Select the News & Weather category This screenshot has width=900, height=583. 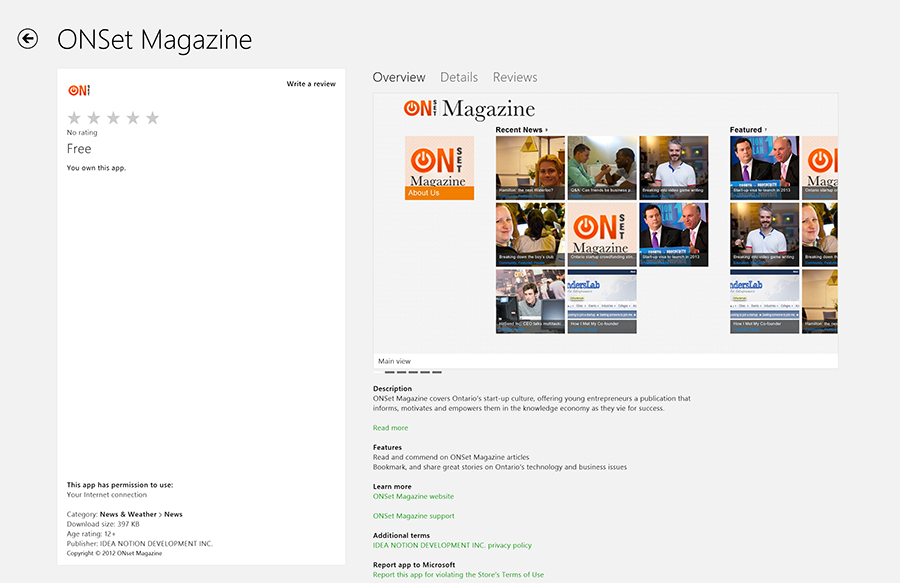click(128, 514)
